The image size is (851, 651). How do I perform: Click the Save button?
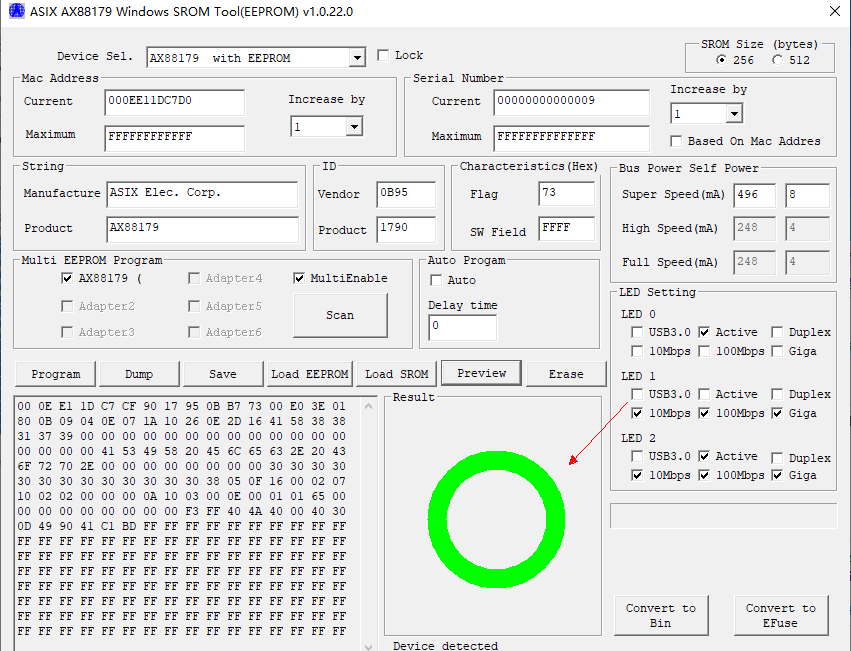pos(223,374)
